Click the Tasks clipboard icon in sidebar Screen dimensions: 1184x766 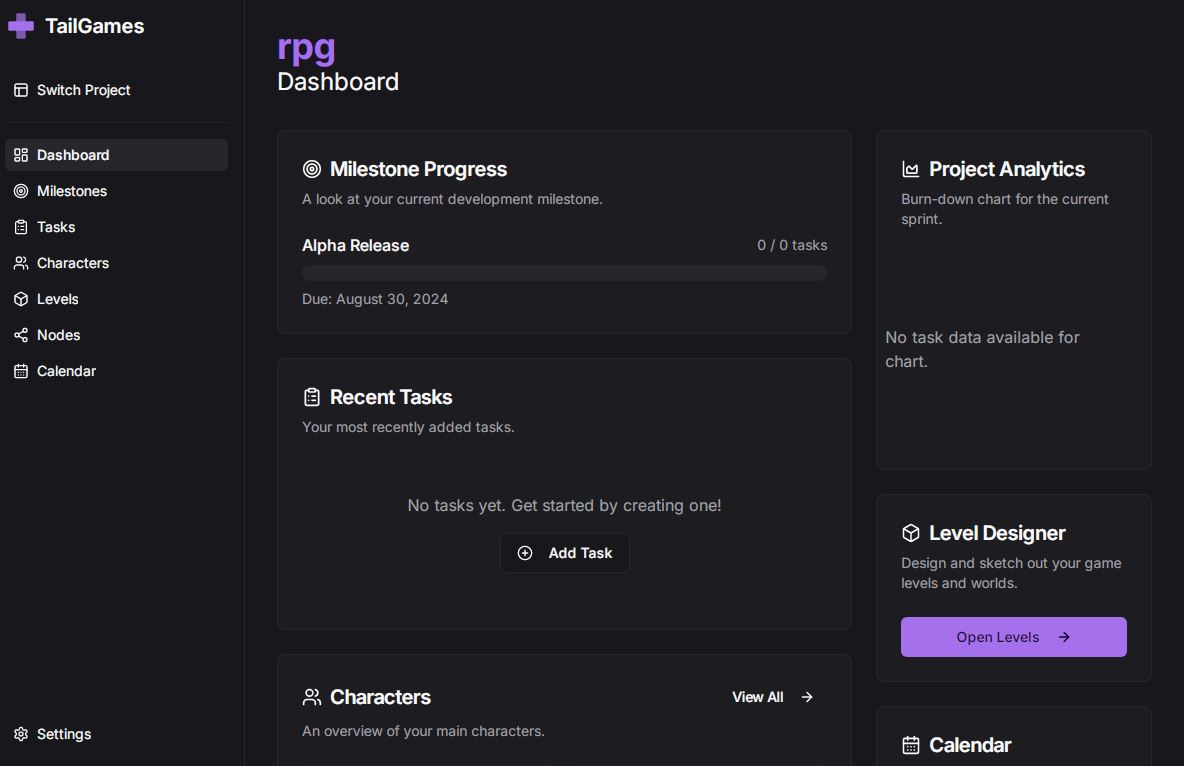[21, 227]
